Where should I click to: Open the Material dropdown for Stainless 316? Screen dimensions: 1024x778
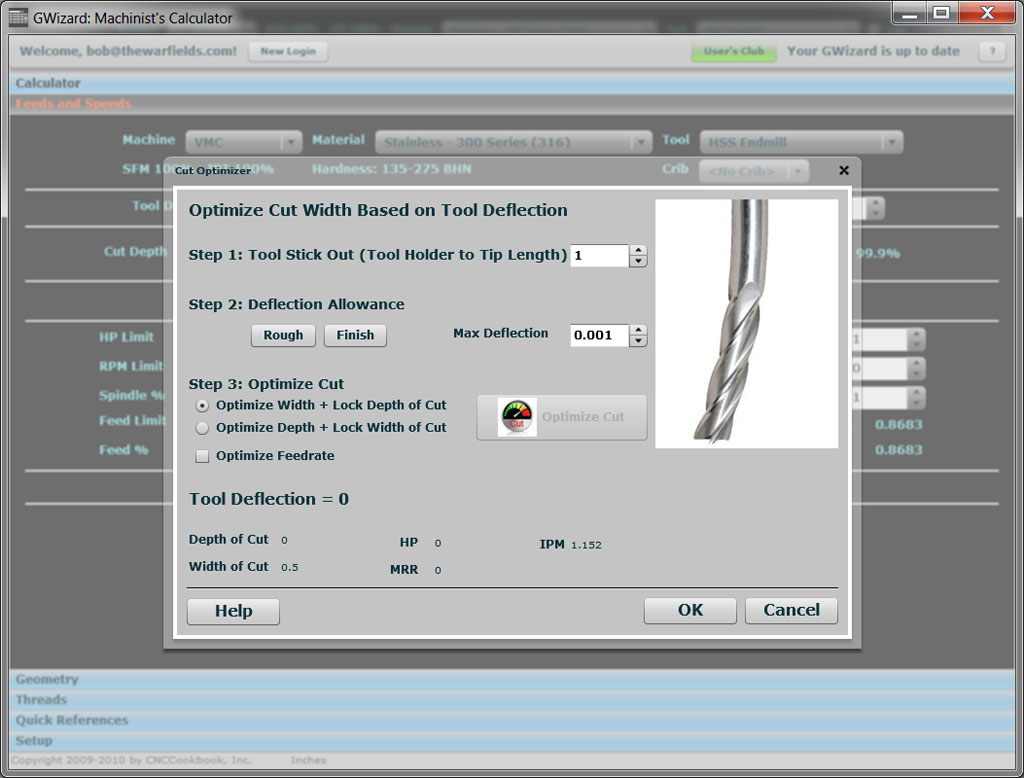click(x=513, y=141)
